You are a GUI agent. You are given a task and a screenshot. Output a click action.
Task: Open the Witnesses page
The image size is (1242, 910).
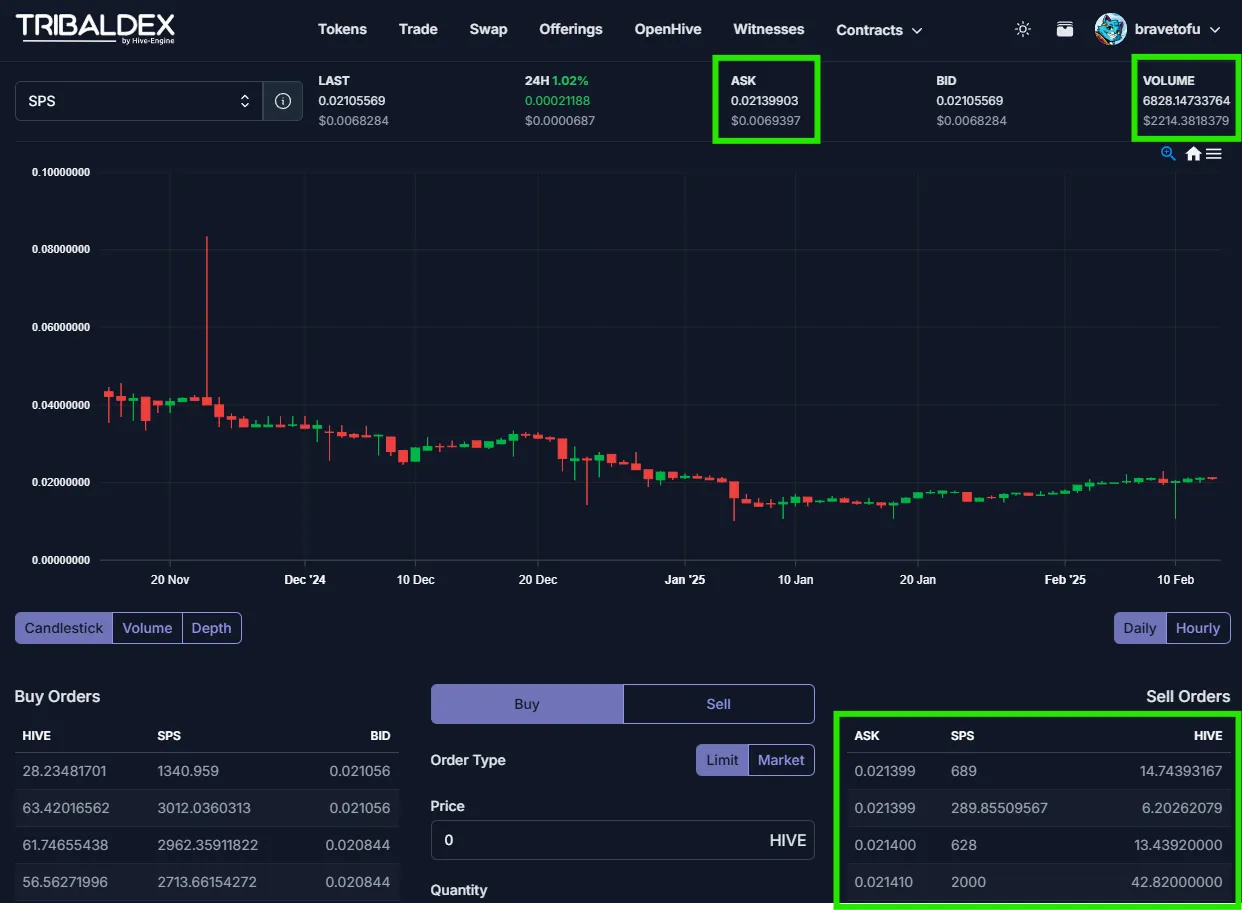click(x=768, y=29)
